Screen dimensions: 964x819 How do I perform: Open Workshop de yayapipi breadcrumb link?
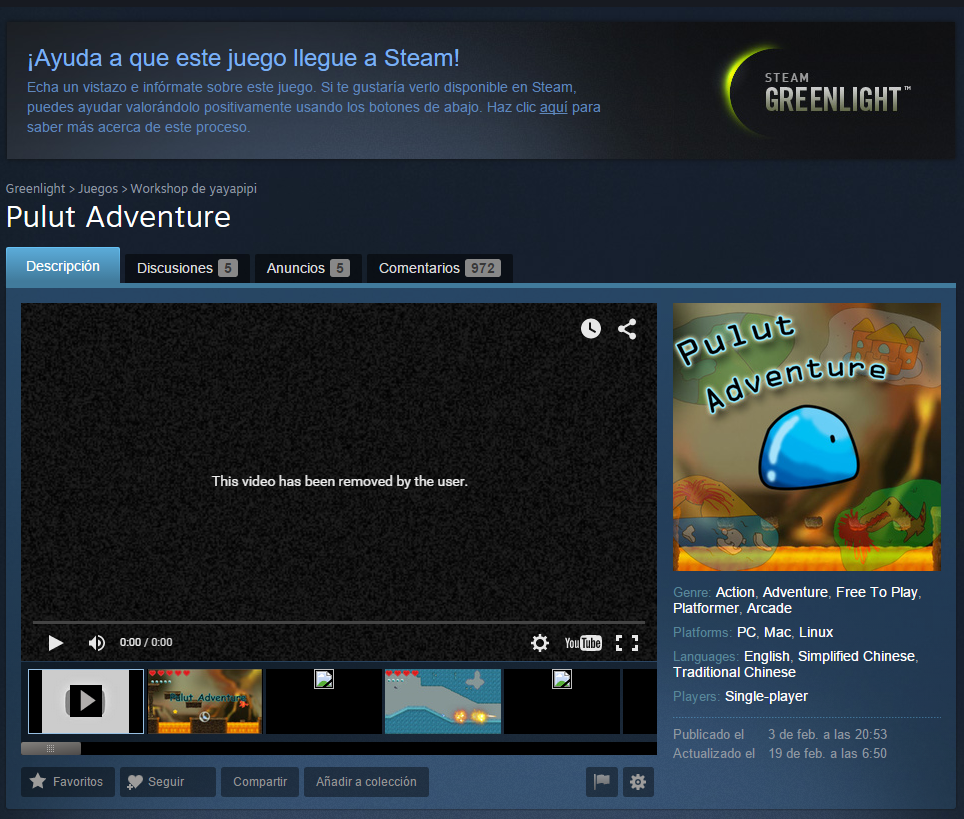[x=194, y=189]
